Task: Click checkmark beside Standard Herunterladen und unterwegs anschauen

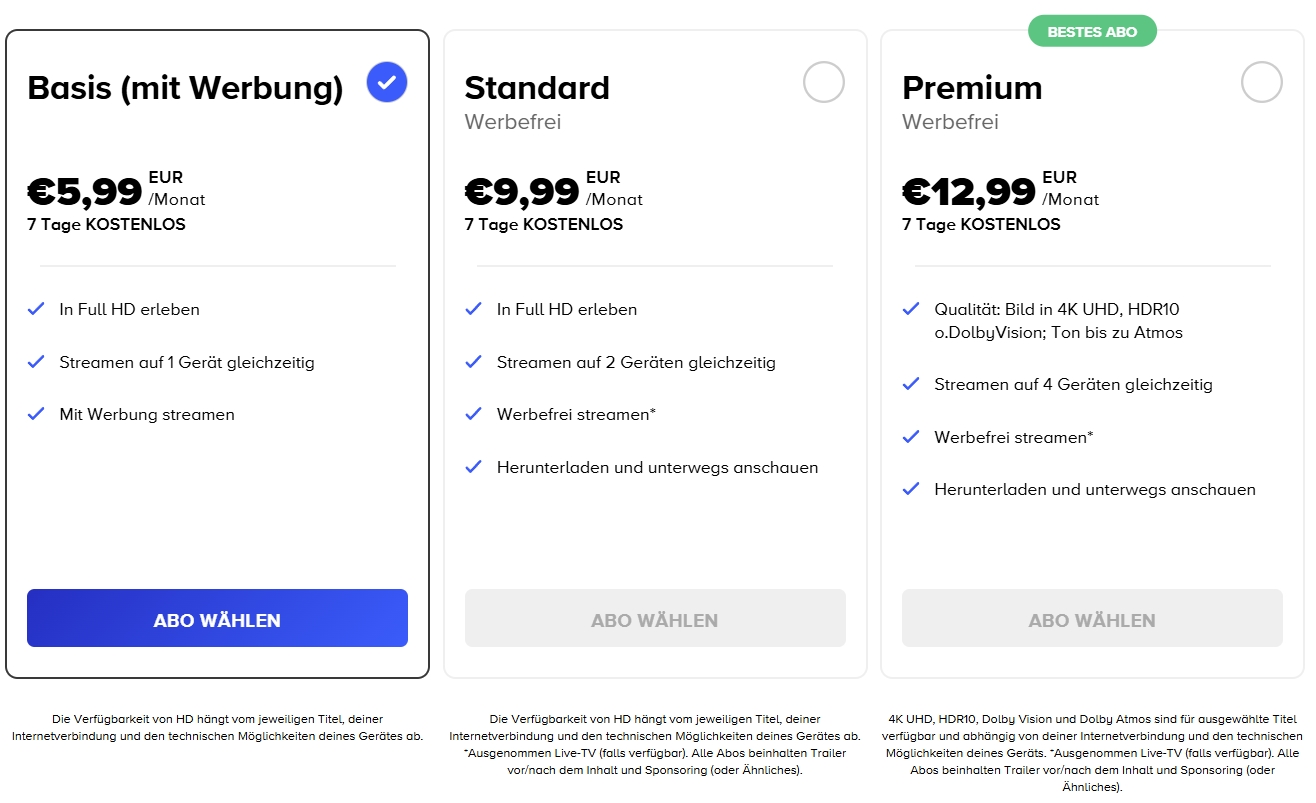Action: pyautogui.click(x=474, y=466)
